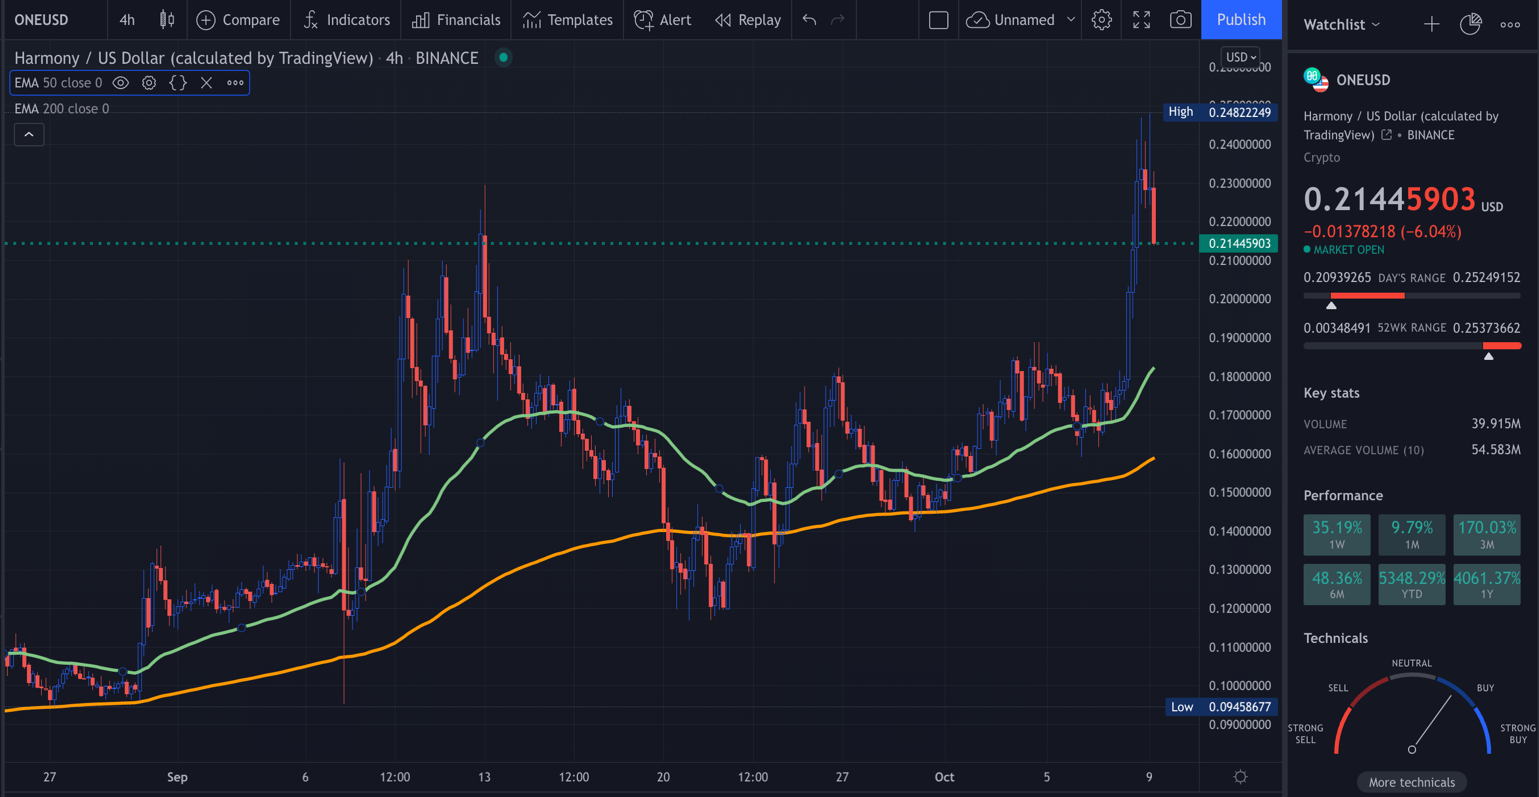The image size is (1539, 797).
Task: Open the Indicators fx menu
Action: click(347, 20)
